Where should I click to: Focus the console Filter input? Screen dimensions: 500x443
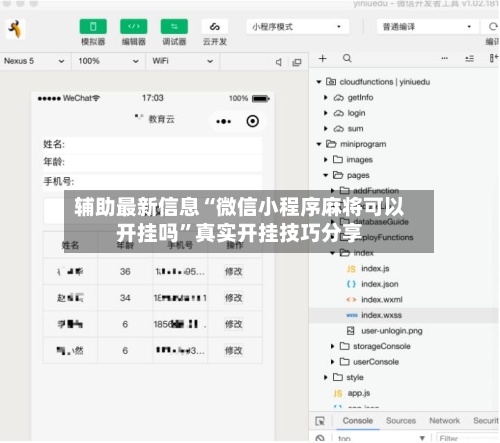[468, 438]
